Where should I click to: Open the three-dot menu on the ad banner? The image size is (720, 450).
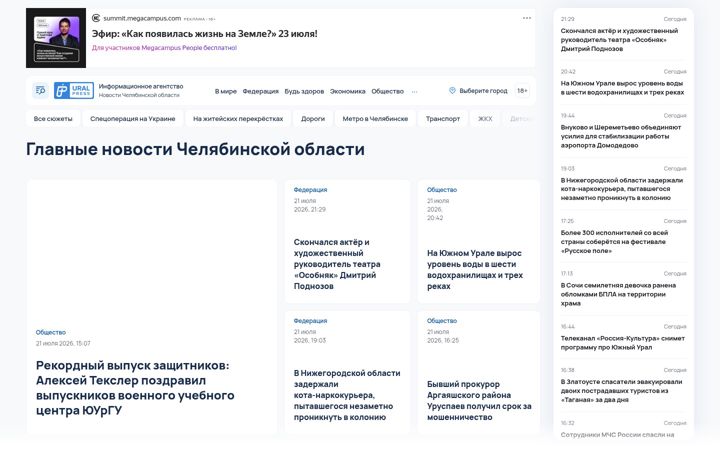(527, 18)
